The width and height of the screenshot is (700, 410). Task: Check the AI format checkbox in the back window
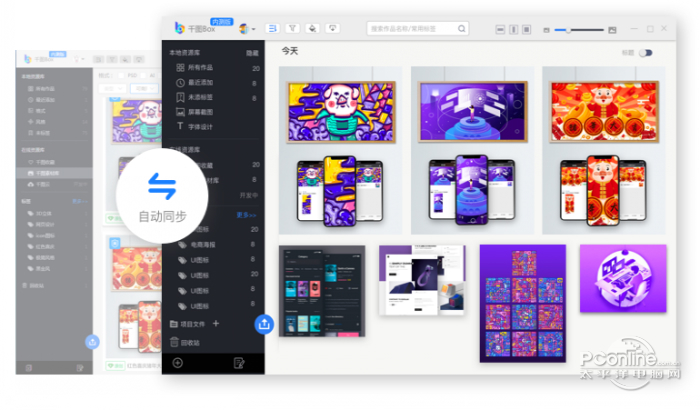(143, 75)
